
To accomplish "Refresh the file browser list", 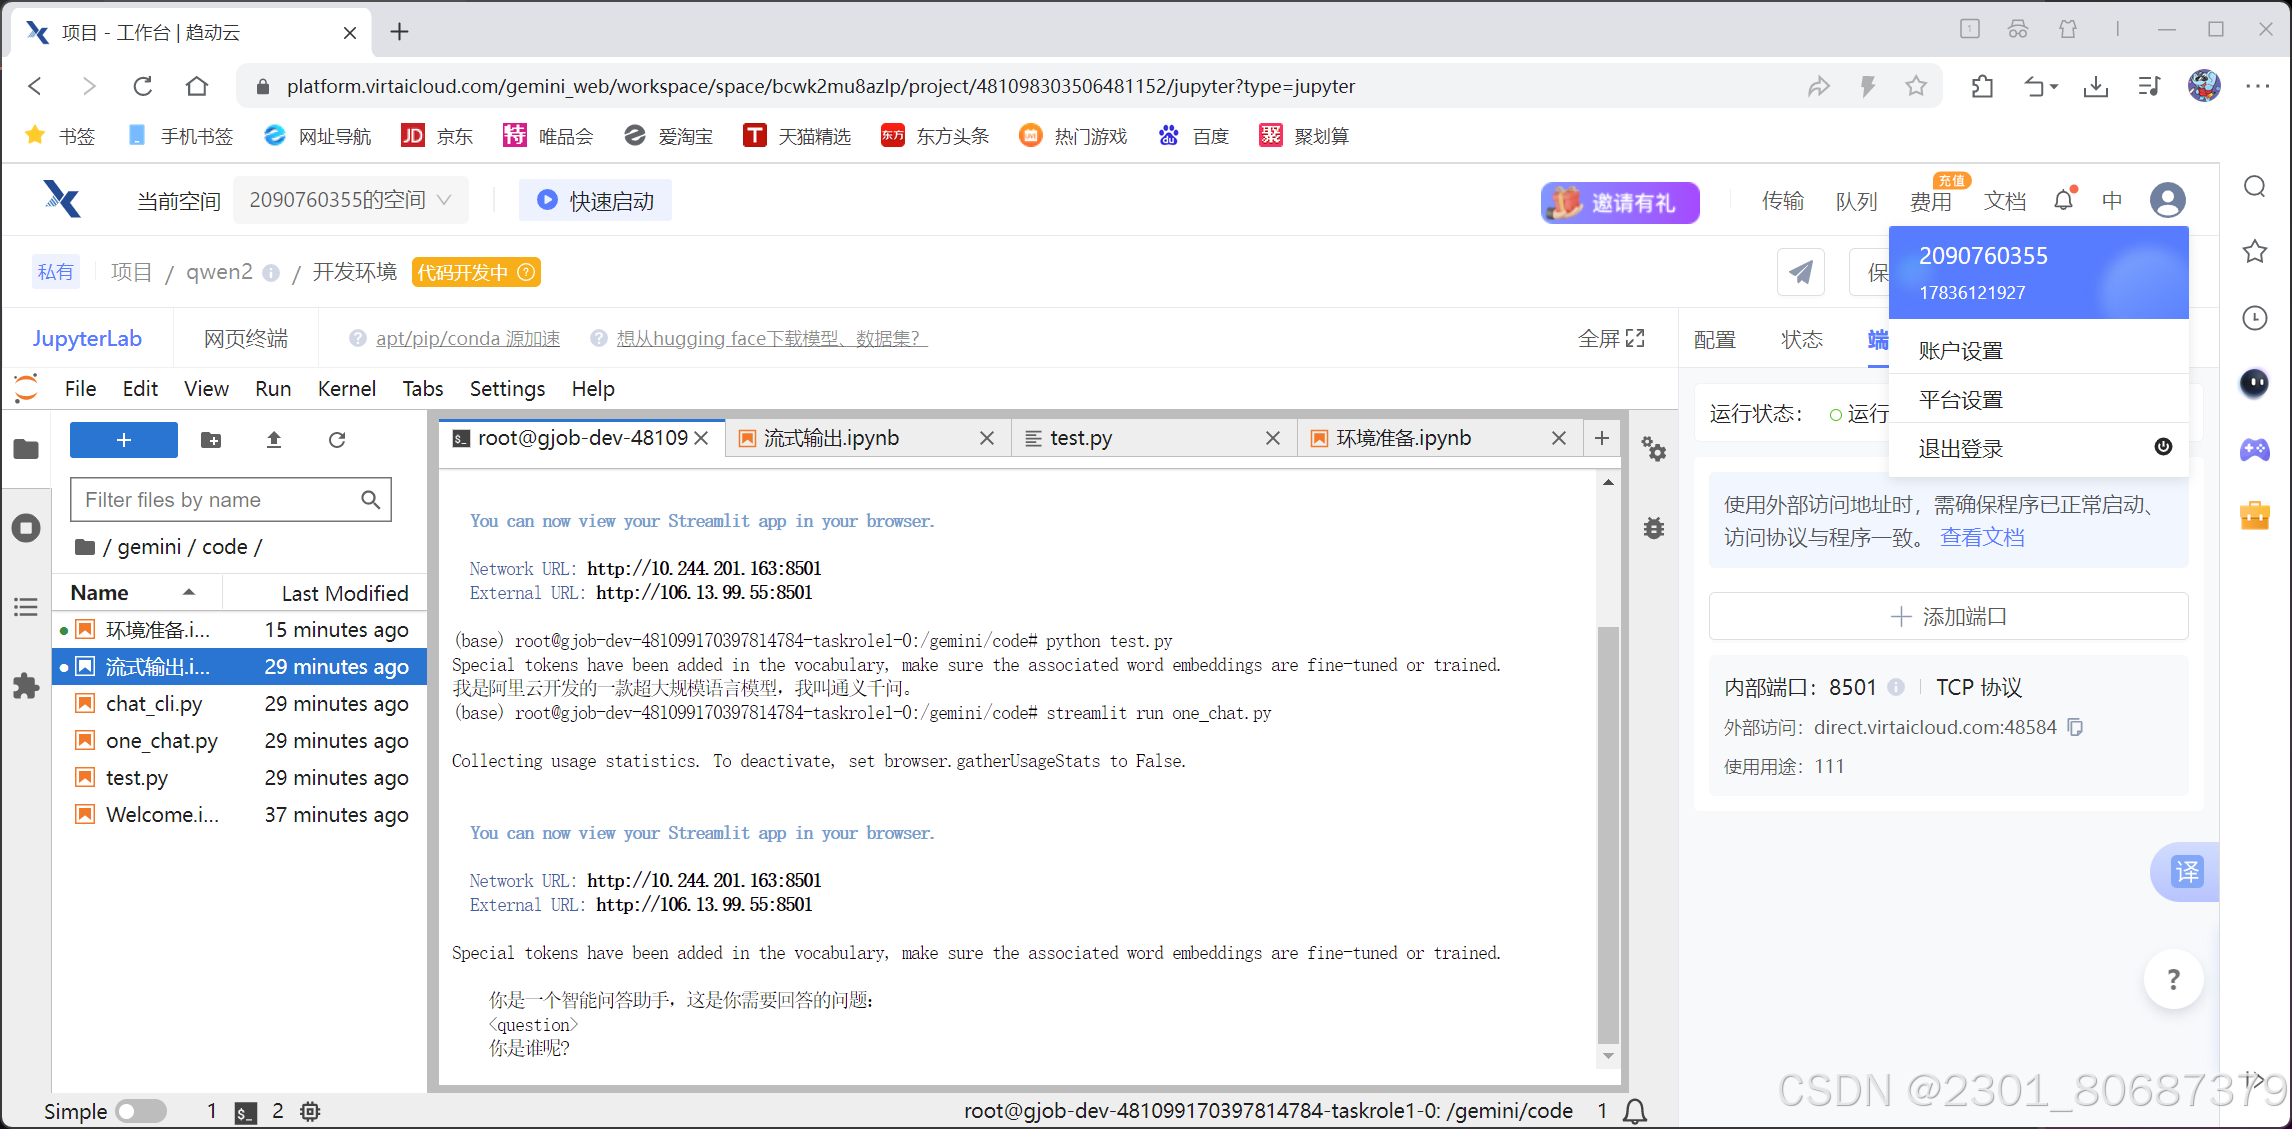I will coord(337,440).
